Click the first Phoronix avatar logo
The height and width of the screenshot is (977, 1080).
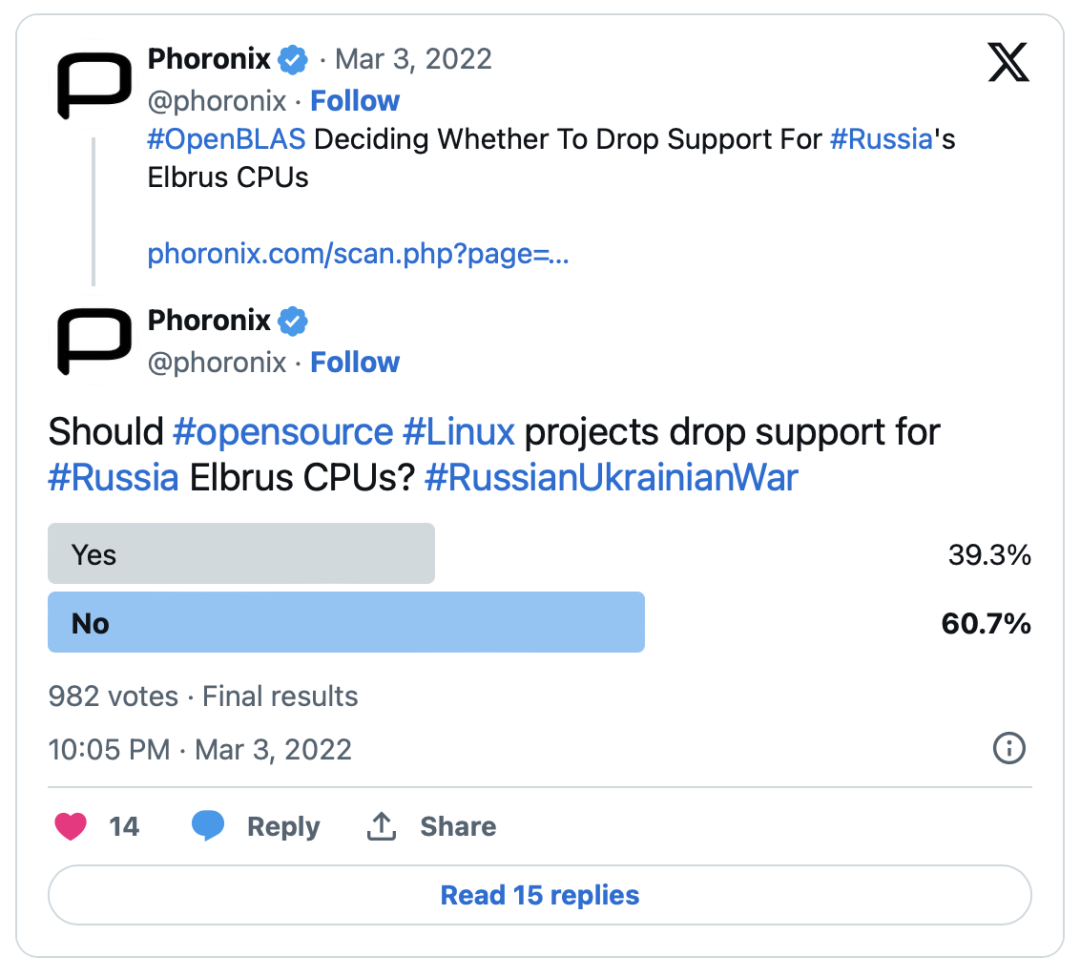(x=94, y=86)
